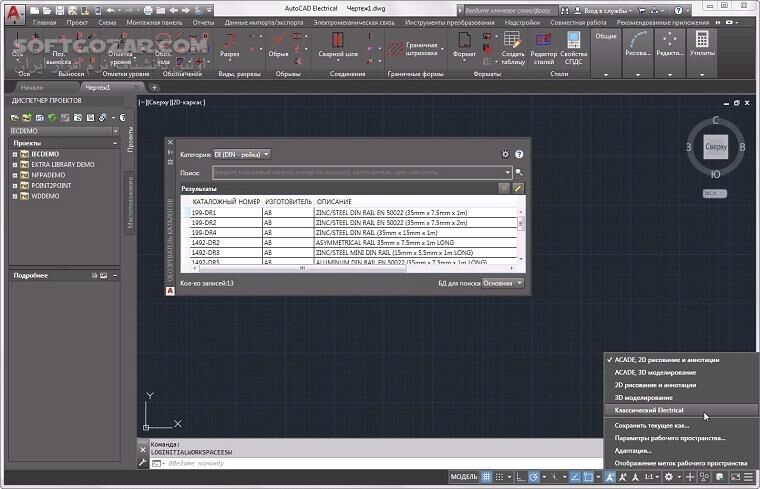
Task: Toggle ortho mode in status bar
Action: tap(521, 477)
